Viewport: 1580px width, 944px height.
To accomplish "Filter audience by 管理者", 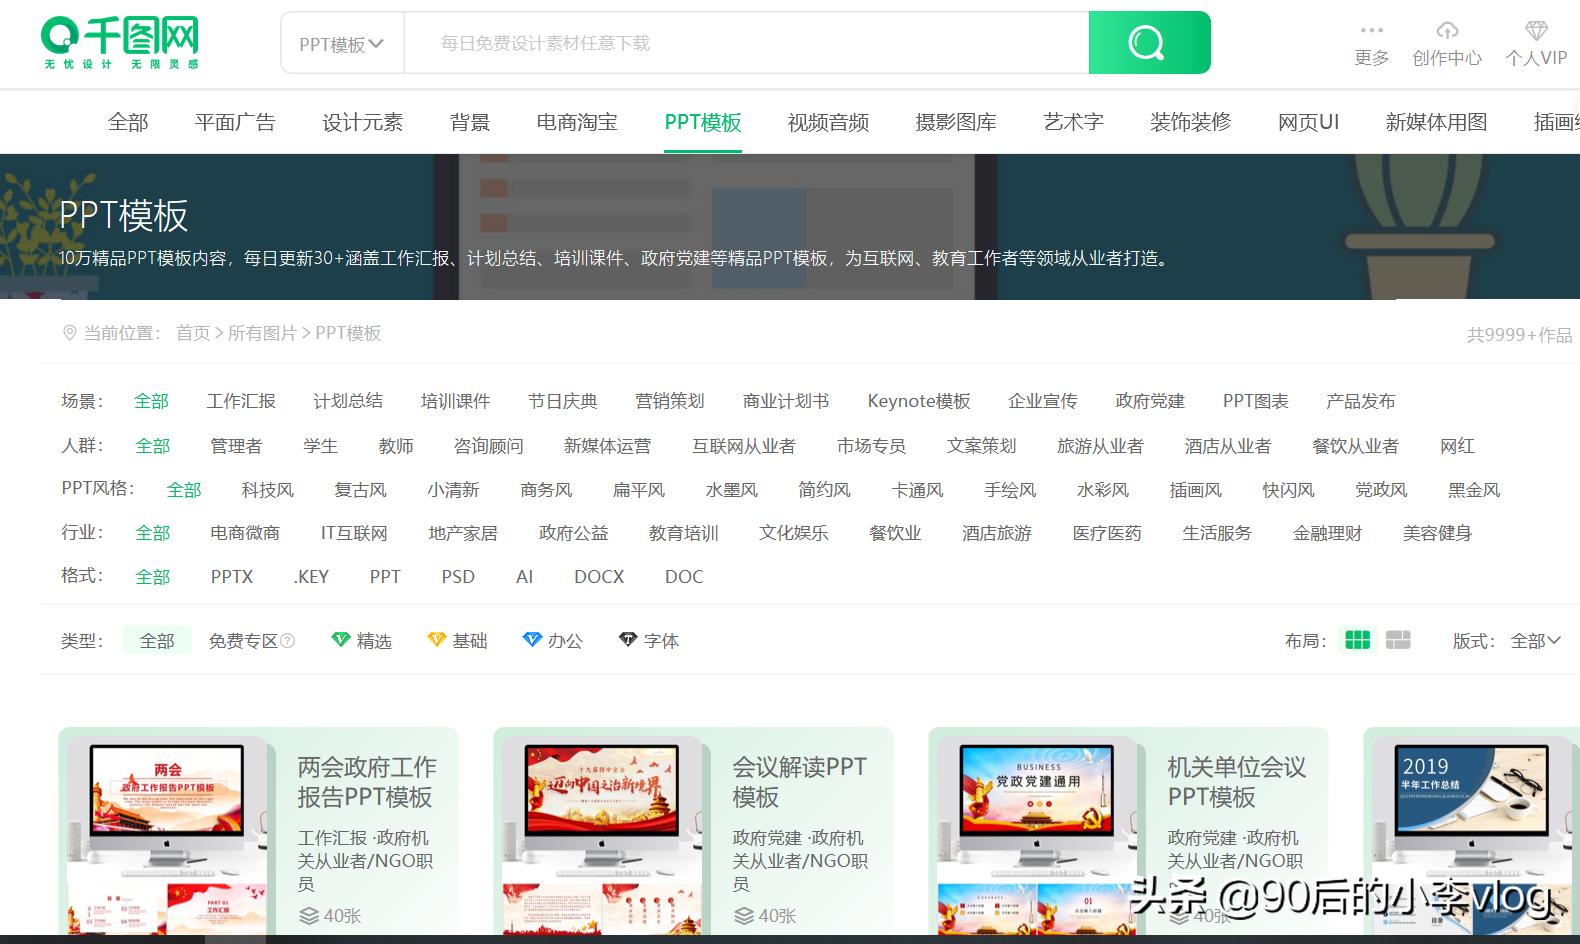I will (x=236, y=446).
